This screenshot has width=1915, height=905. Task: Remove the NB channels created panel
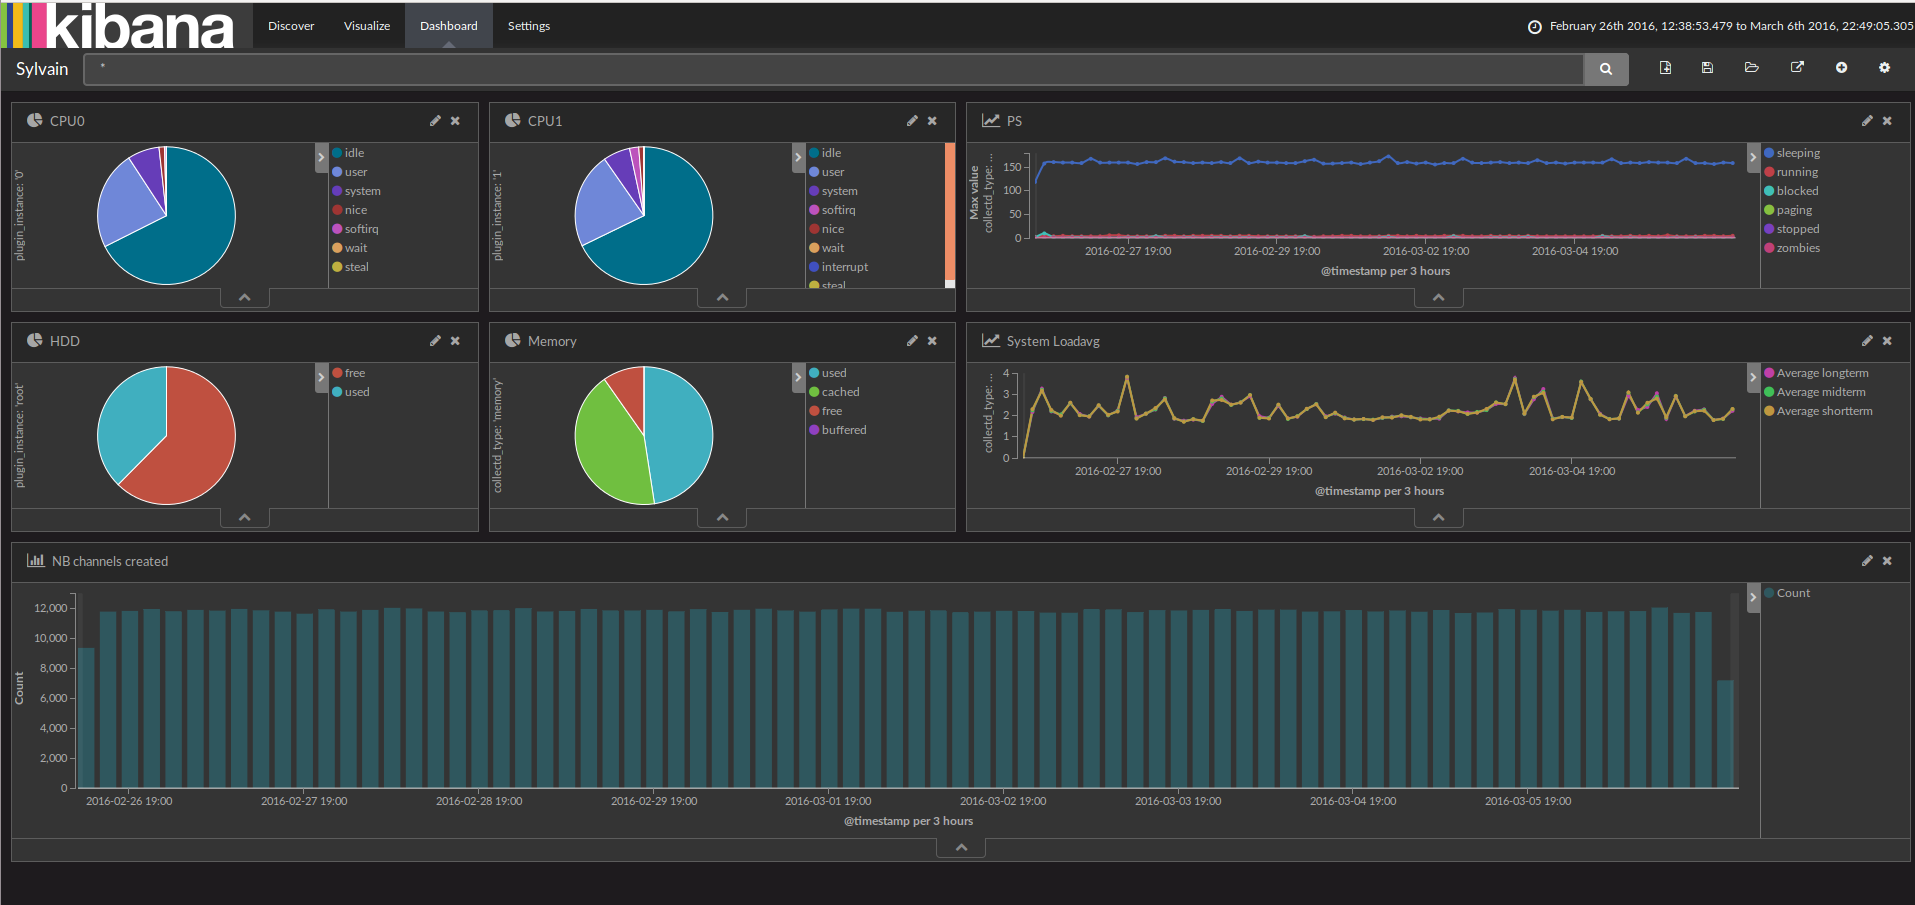pos(1887,561)
